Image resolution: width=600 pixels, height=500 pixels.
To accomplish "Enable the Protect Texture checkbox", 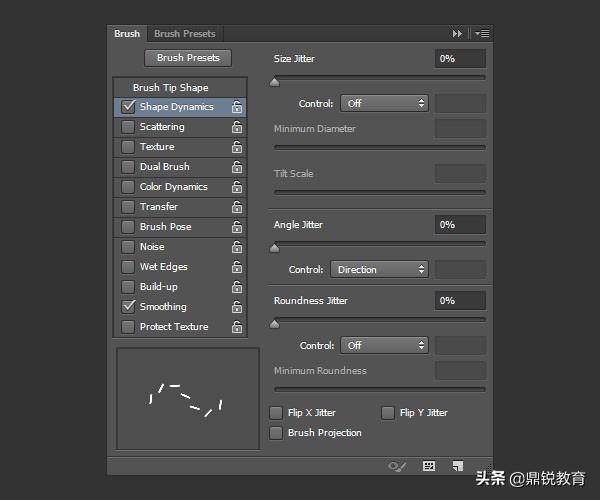I will pos(128,327).
